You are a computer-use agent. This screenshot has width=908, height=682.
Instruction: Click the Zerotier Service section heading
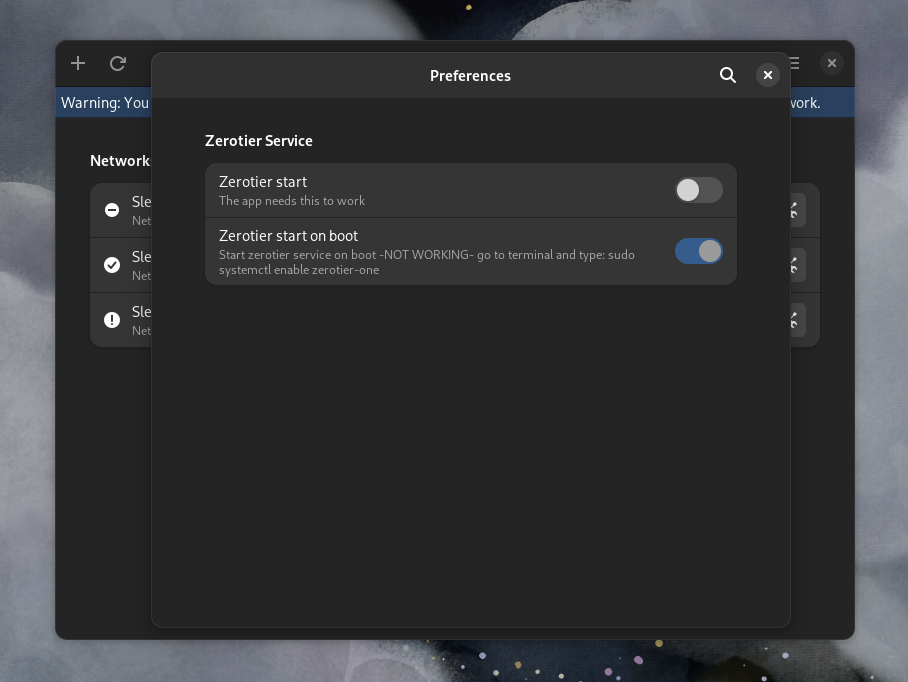[258, 141]
